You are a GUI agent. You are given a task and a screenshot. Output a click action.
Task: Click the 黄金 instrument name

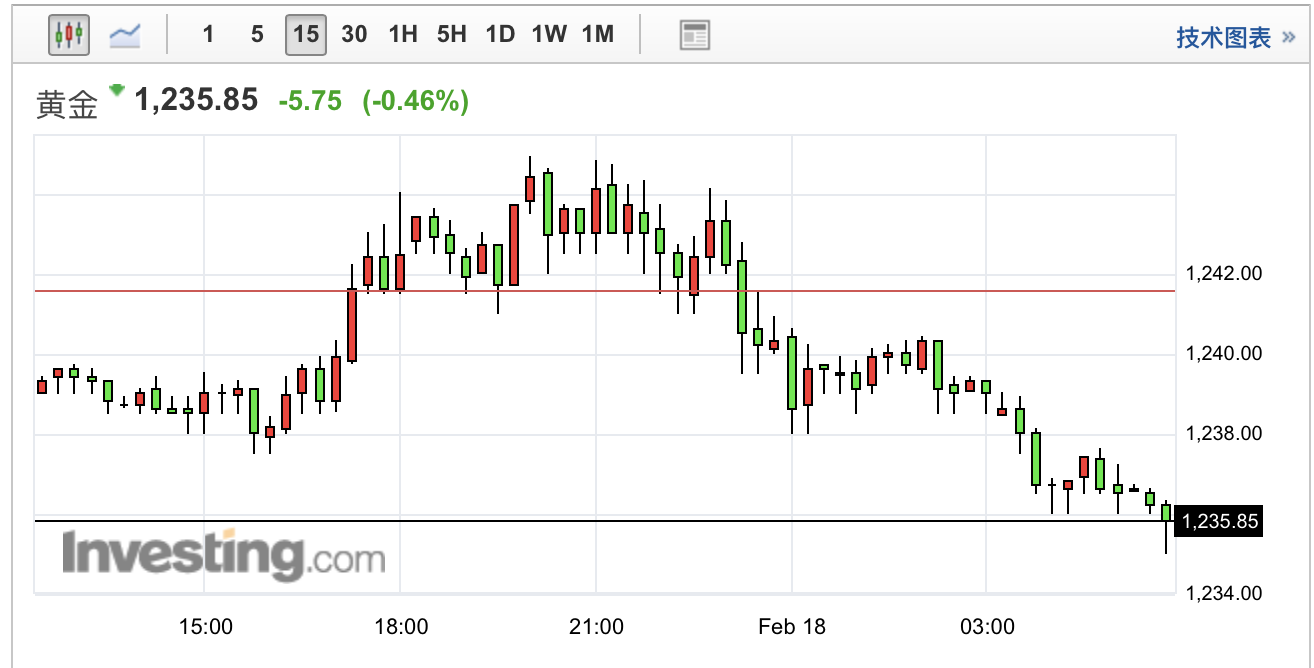(68, 105)
